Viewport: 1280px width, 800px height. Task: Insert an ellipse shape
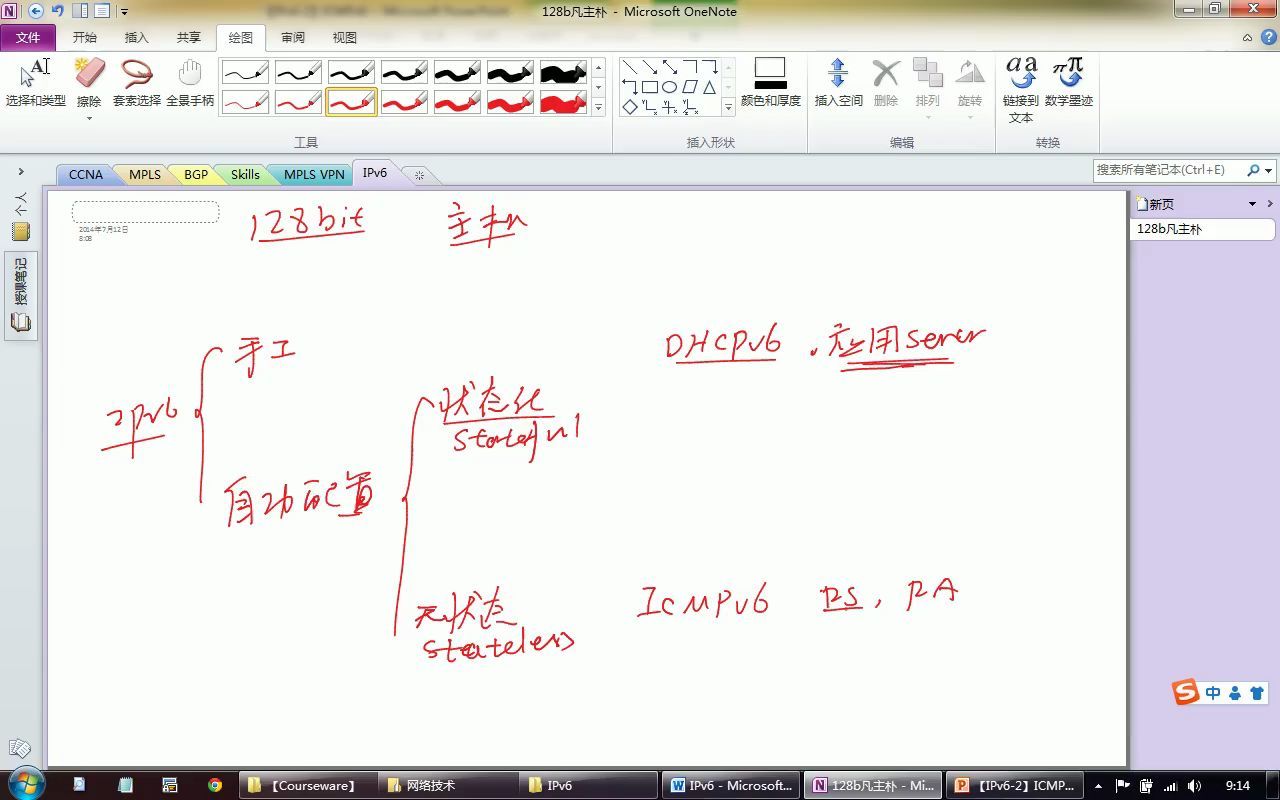coord(669,87)
